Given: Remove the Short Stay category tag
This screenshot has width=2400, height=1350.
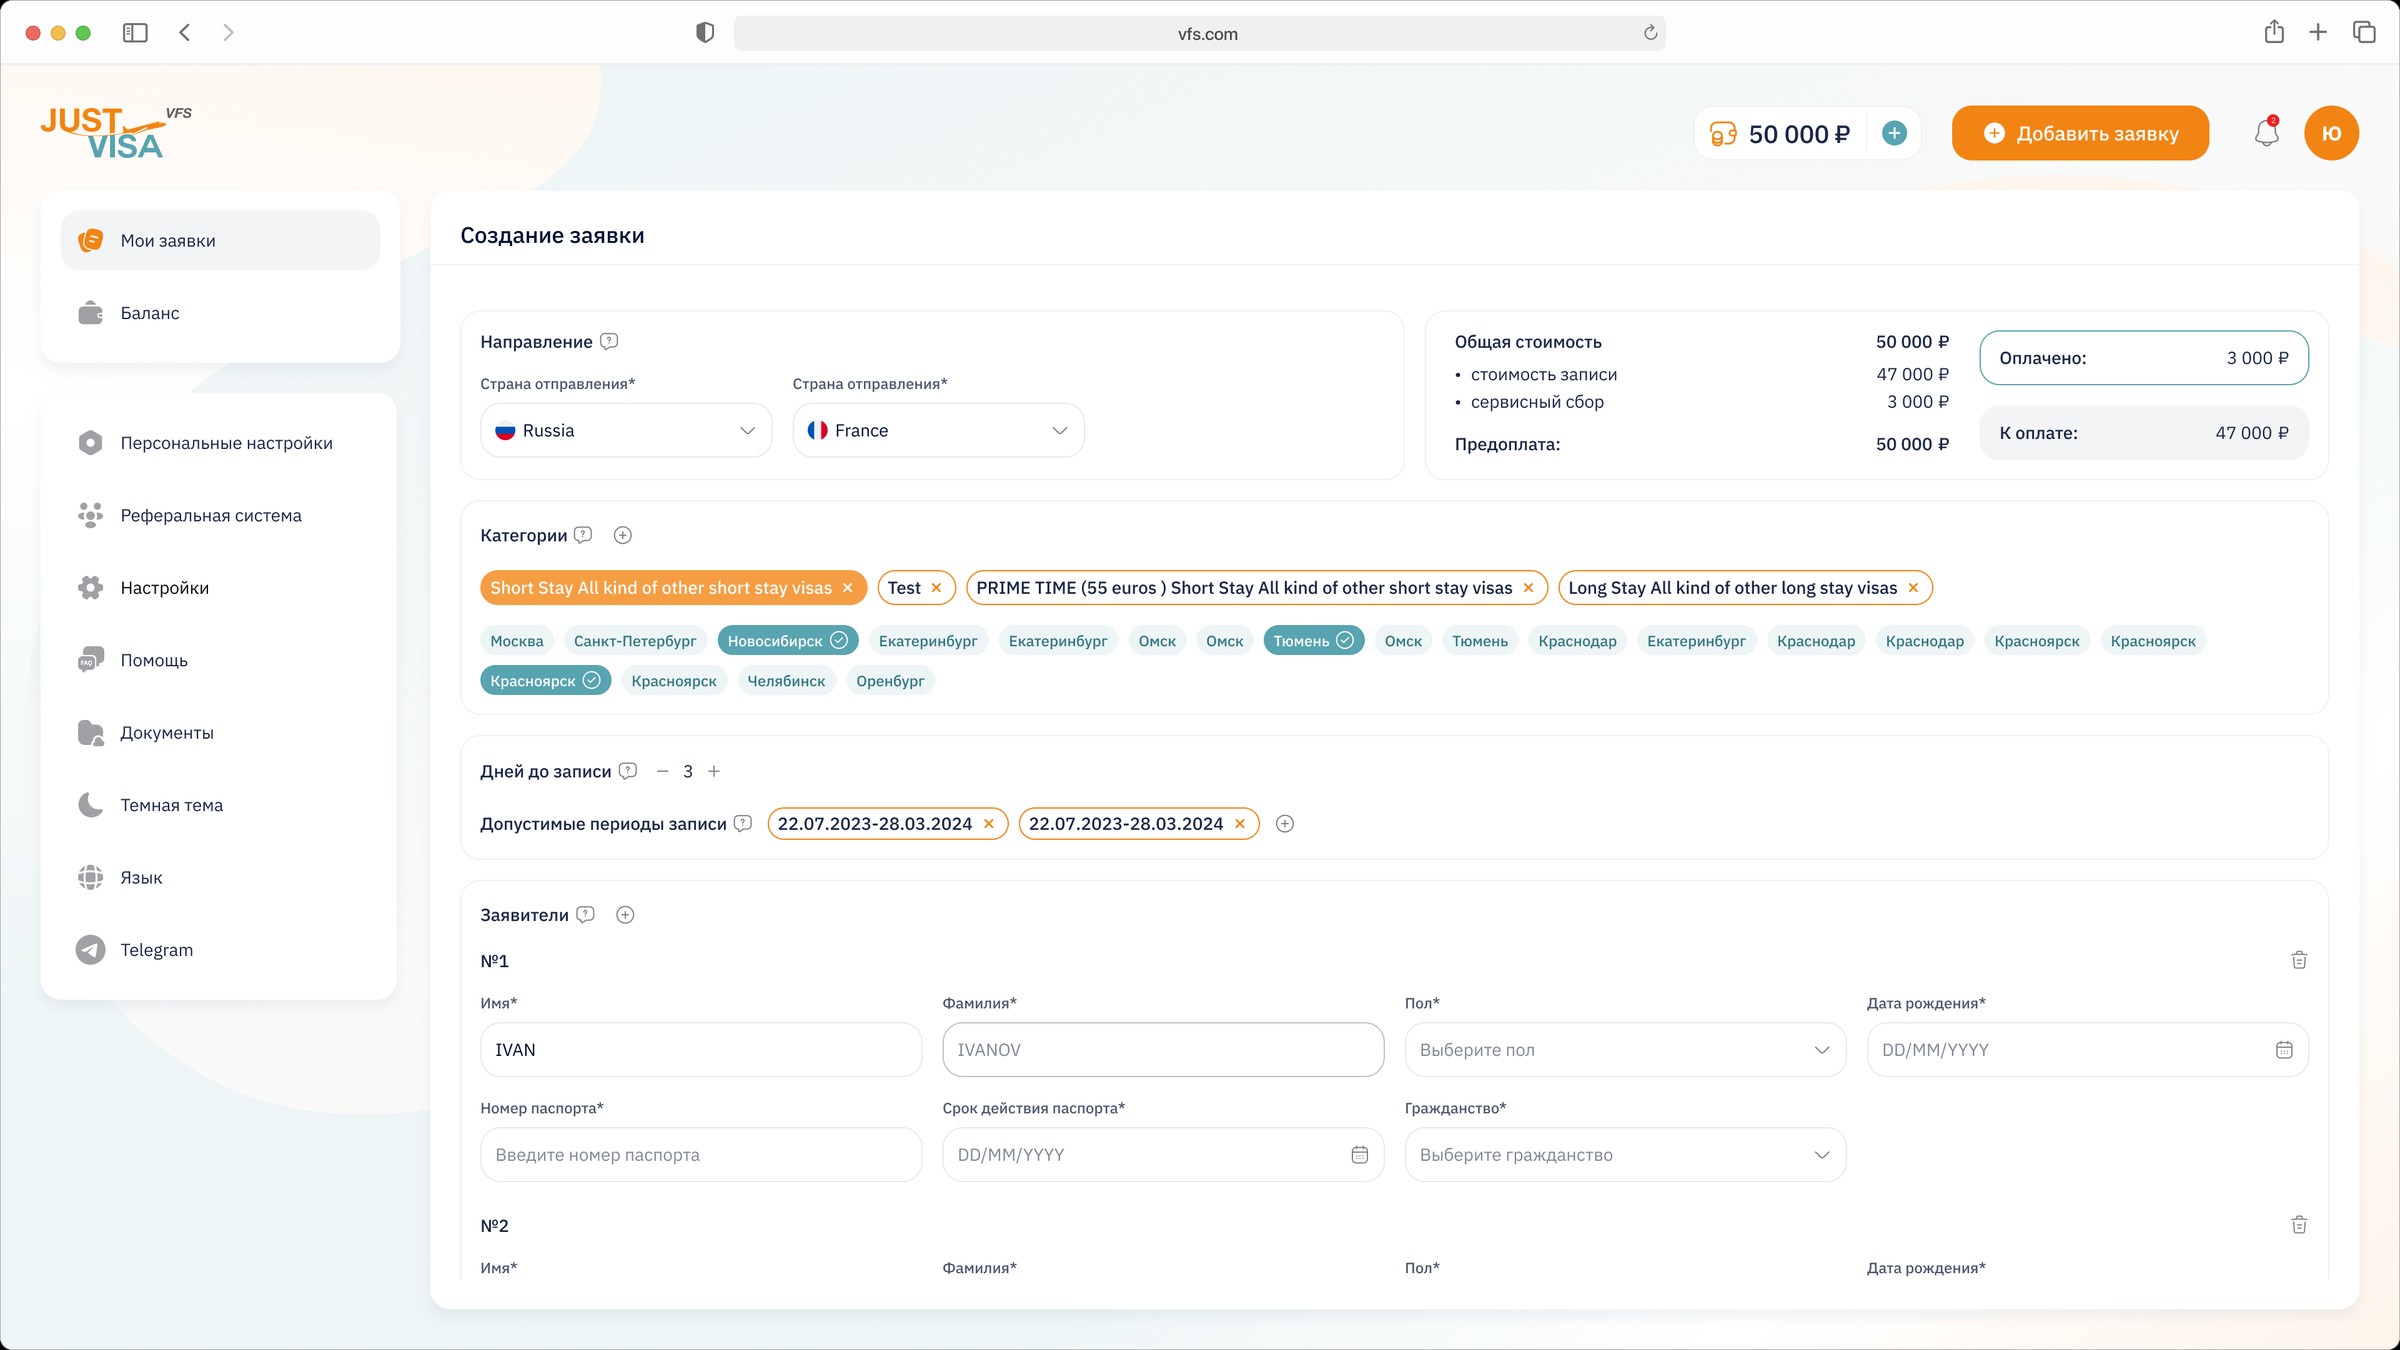Looking at the screenshot, I should click(848, 588).
